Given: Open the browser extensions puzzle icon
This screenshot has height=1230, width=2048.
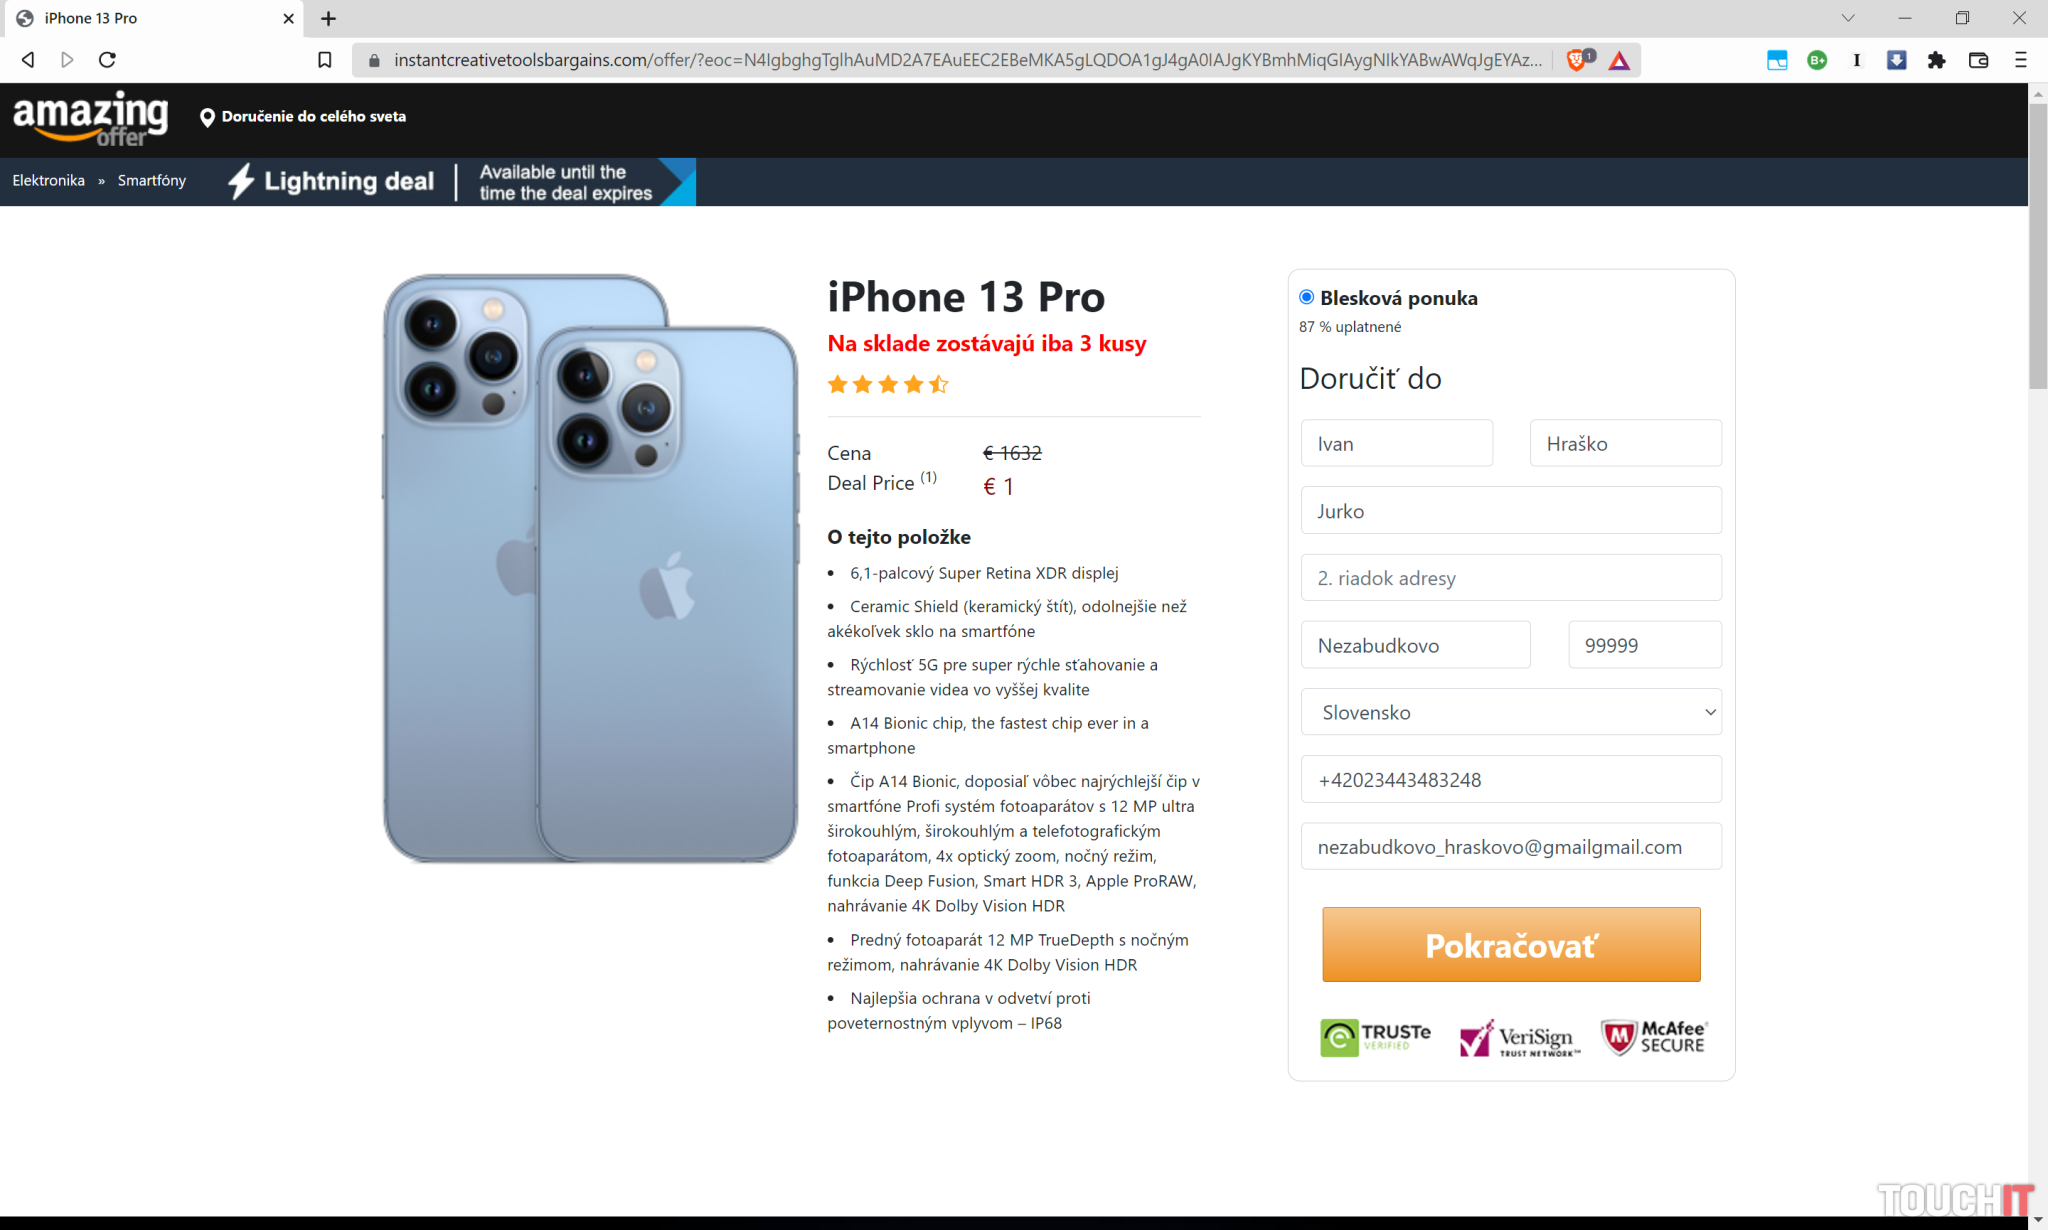Looking at the screenshot, I should 1936,60.
